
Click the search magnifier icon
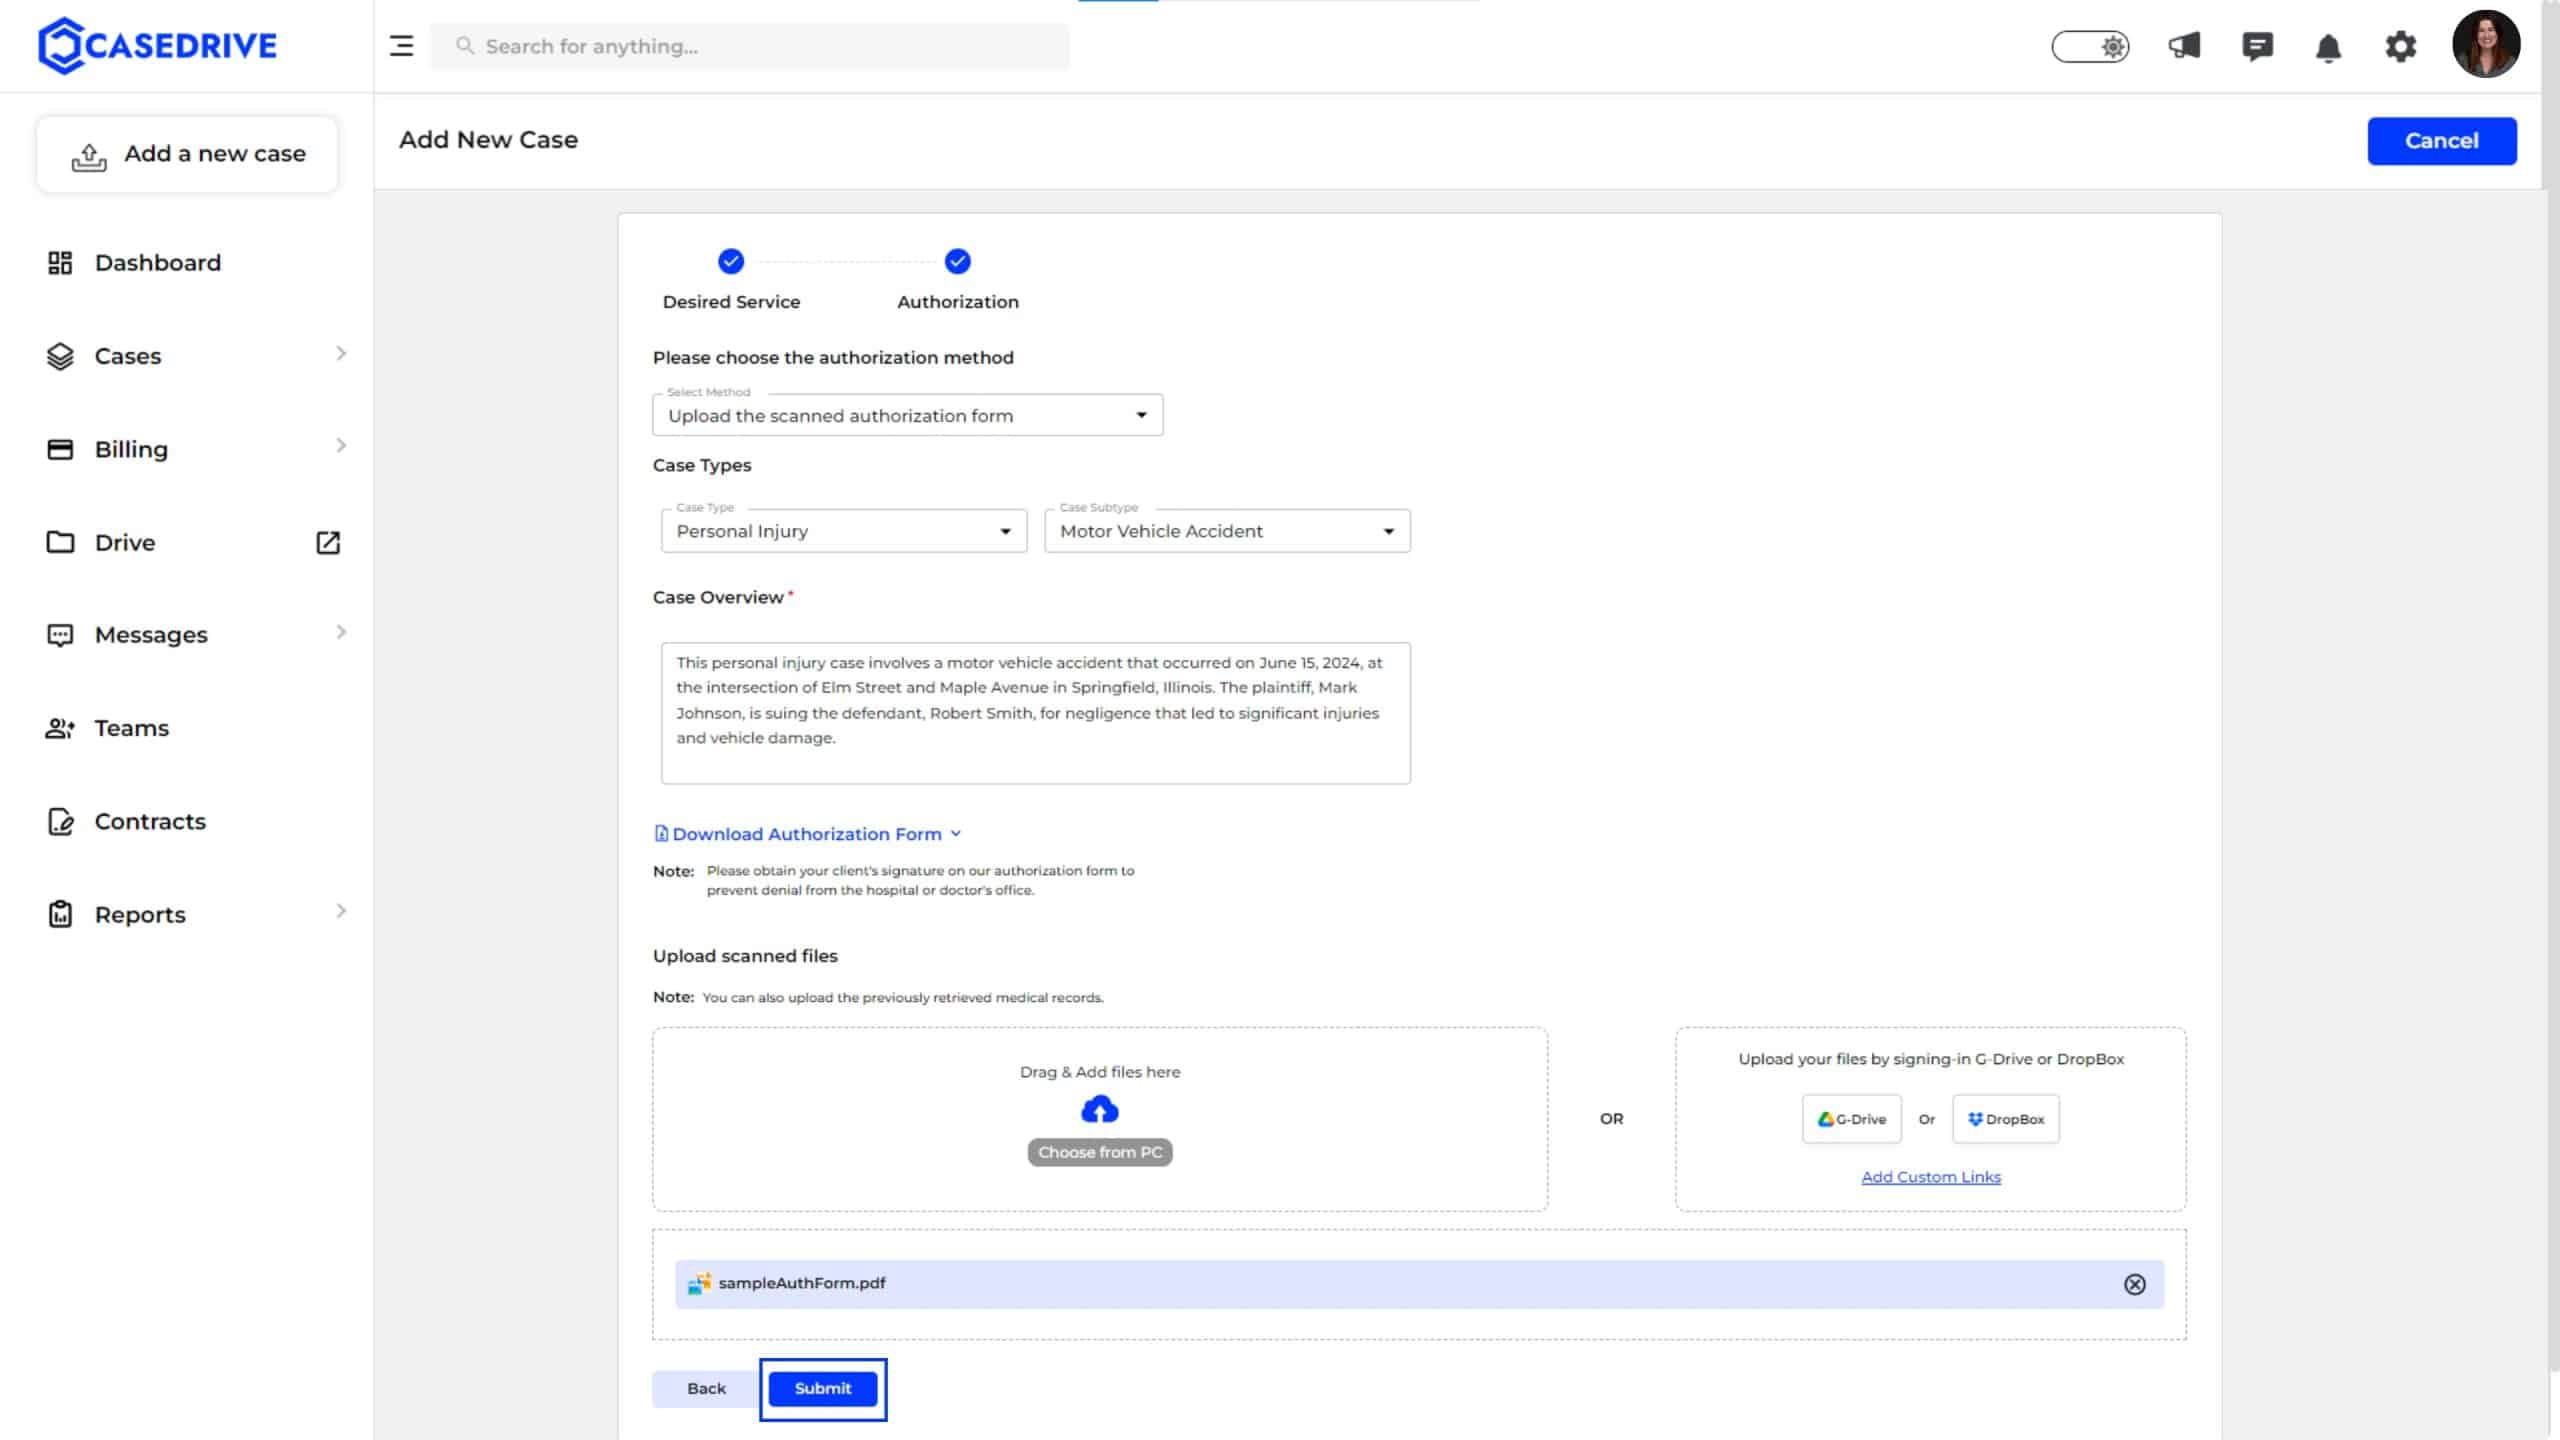click(x=464, y=46)
